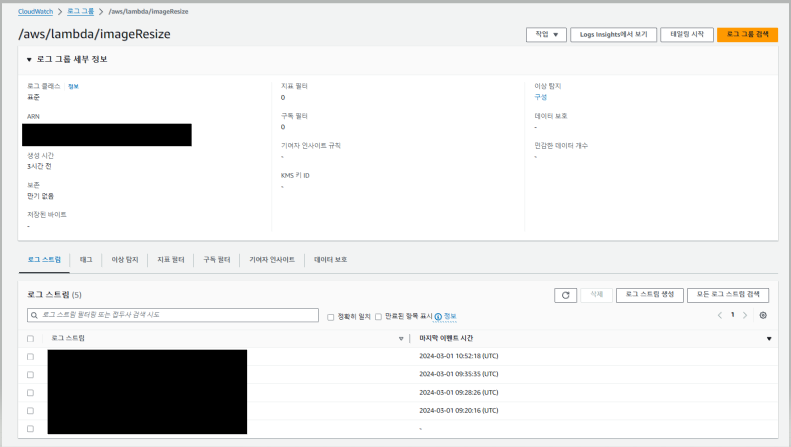The width and height of the screenshot is (791, 447).
Task: Click the 로그 스트림 column header
Action: pyautogui.click(x=68, y=339)
